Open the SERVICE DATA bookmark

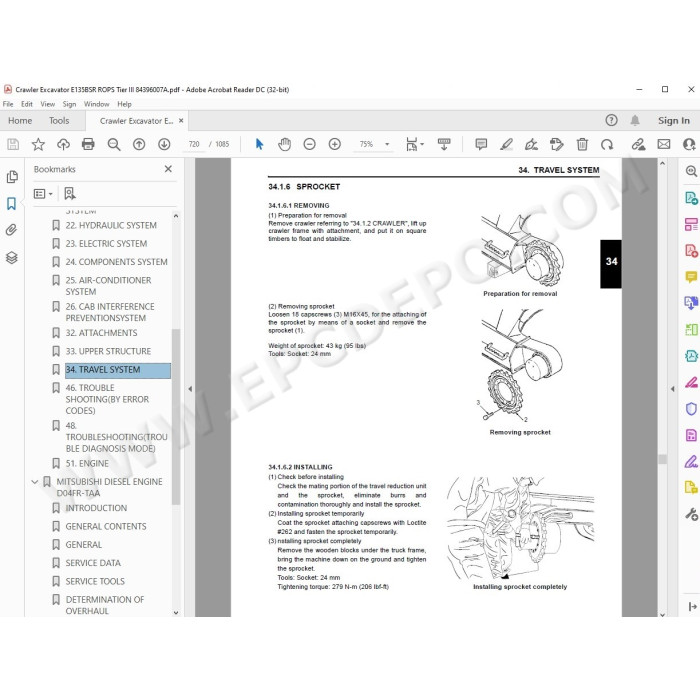(x=93, y=563)
